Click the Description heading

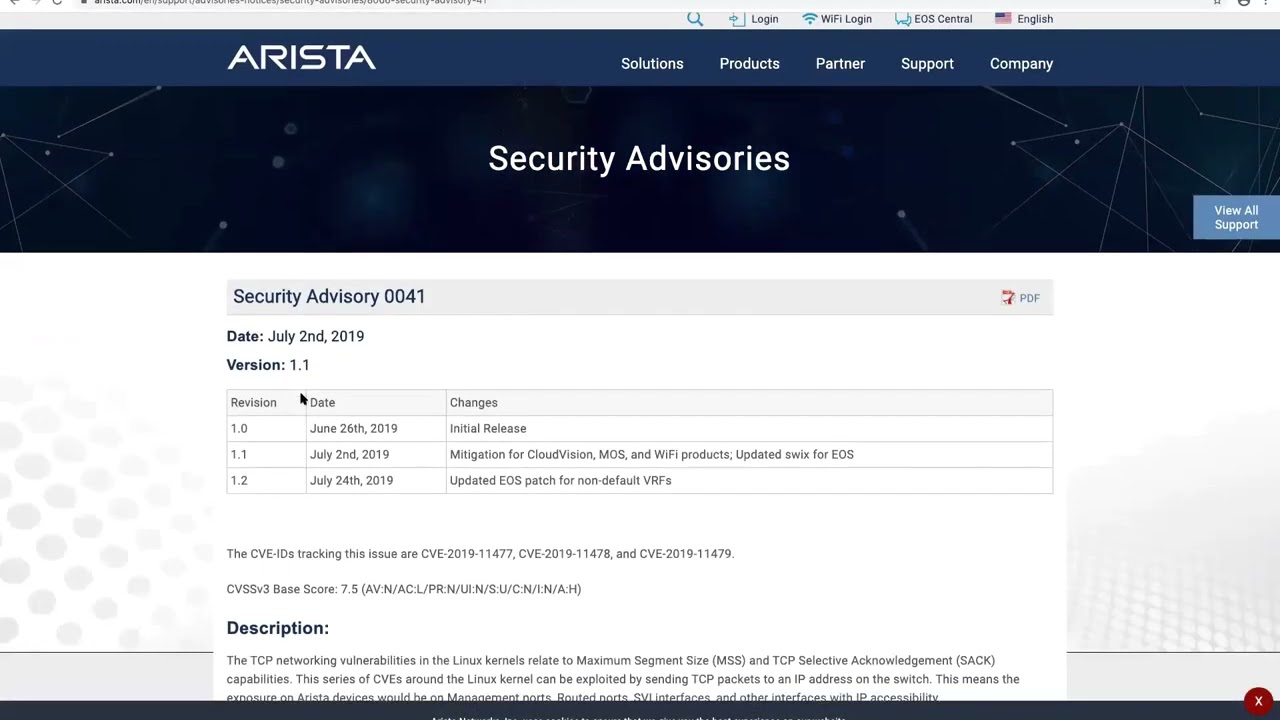pos(277,628)
